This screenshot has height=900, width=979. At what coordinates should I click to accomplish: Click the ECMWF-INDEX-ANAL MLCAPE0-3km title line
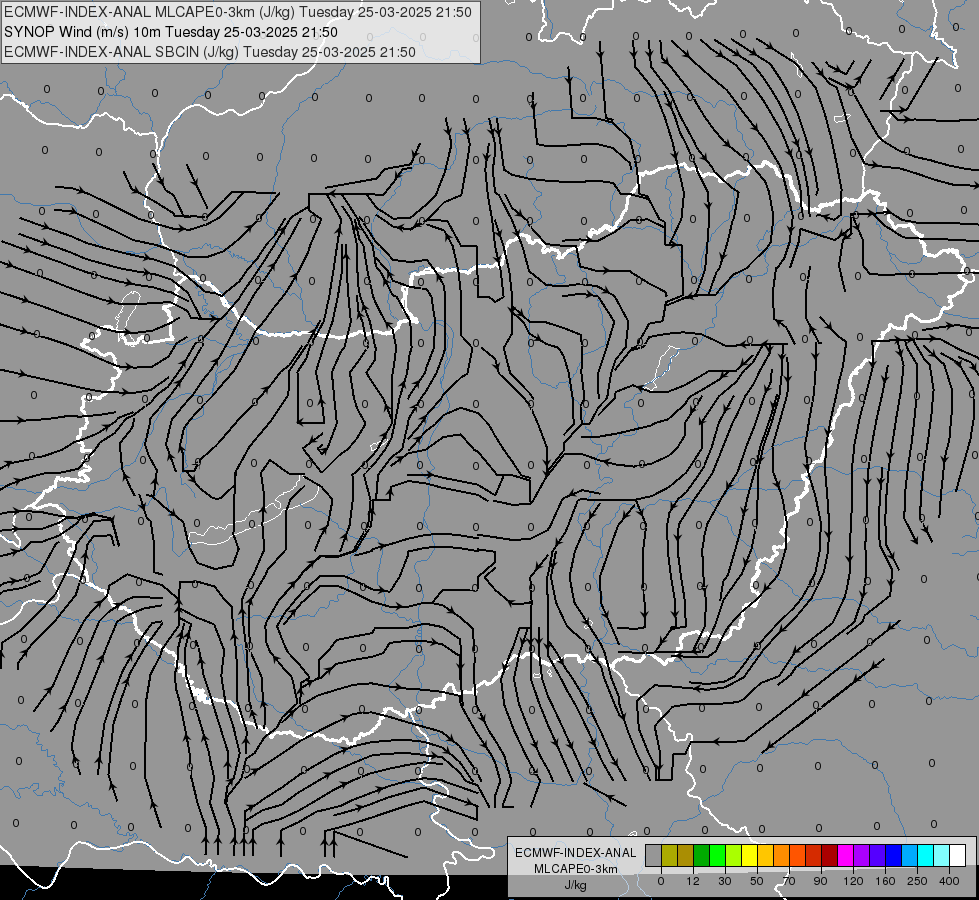point(238,12)
